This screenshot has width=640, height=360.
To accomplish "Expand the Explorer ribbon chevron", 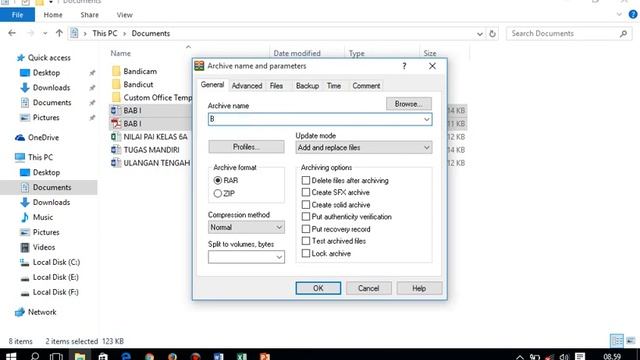I will point(619,15).
